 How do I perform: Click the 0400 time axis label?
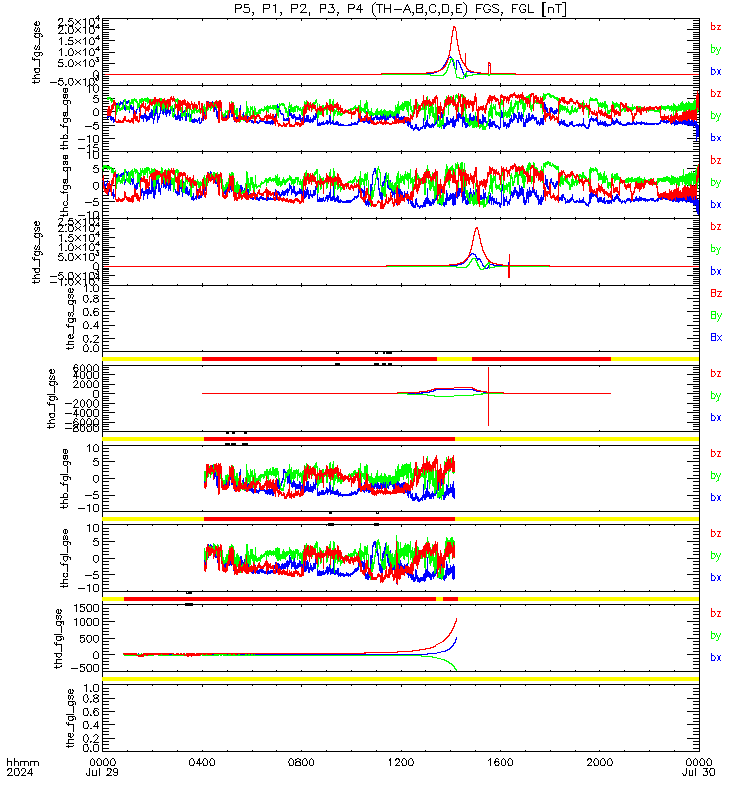point(202,762)
